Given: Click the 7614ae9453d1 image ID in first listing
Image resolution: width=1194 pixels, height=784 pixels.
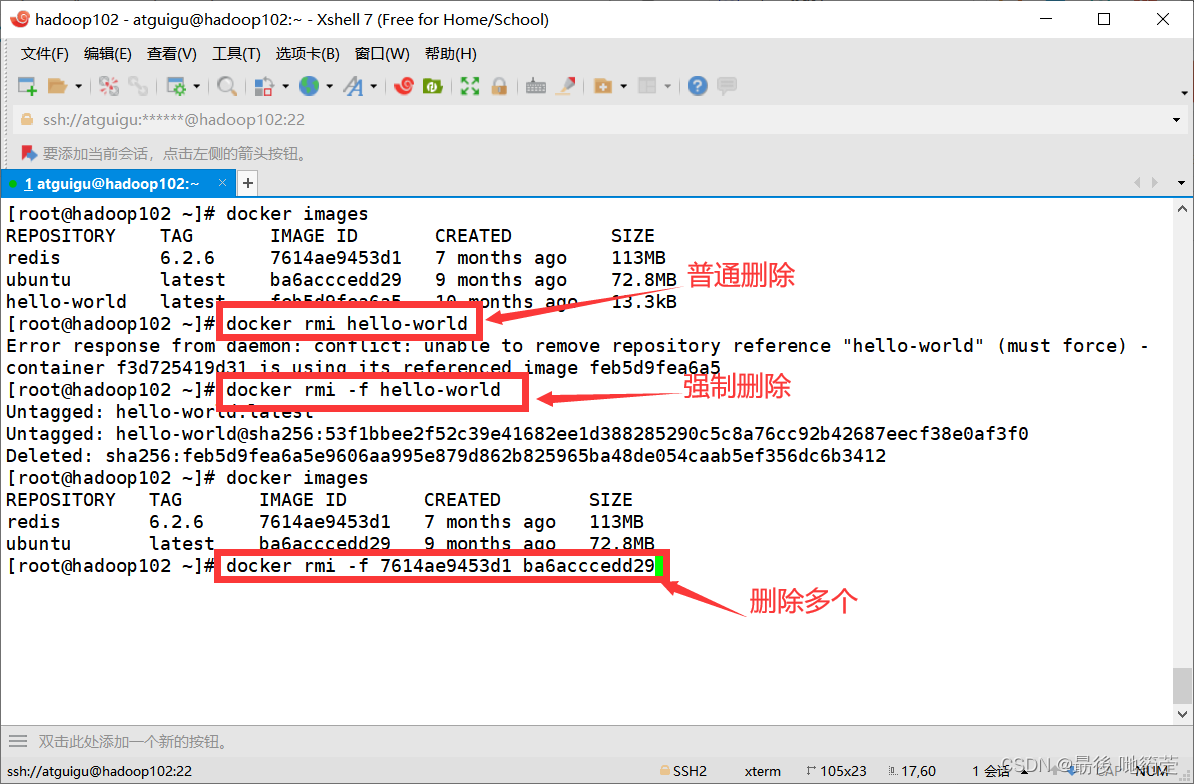Looking at the screenshot, I should pos(336,258).
